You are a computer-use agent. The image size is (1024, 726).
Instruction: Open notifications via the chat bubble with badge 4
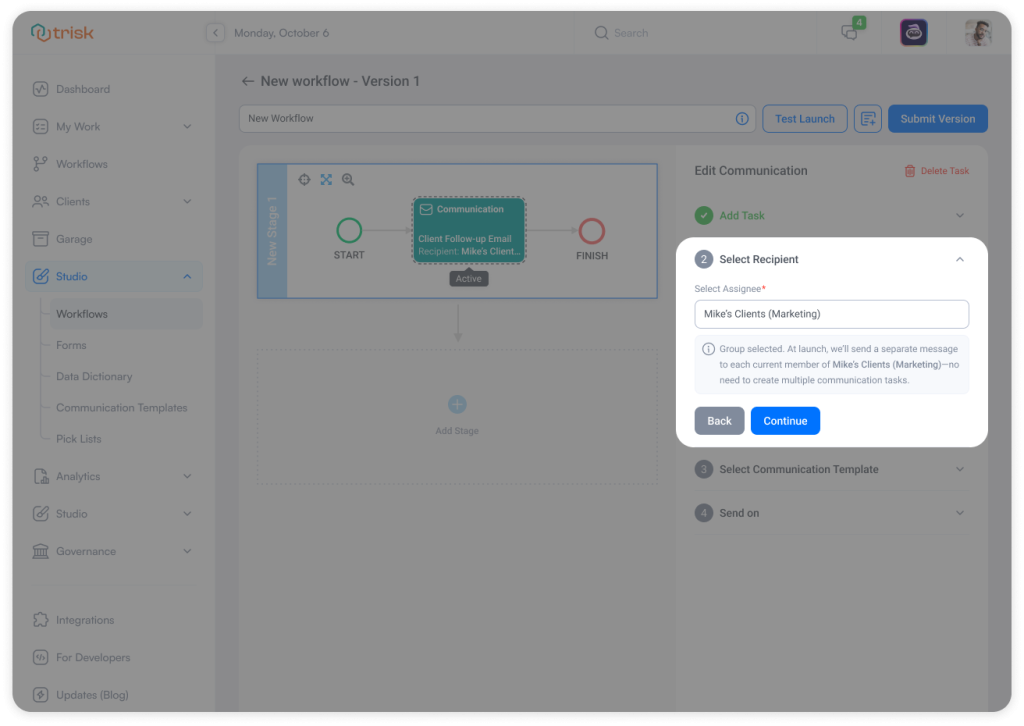849,32
